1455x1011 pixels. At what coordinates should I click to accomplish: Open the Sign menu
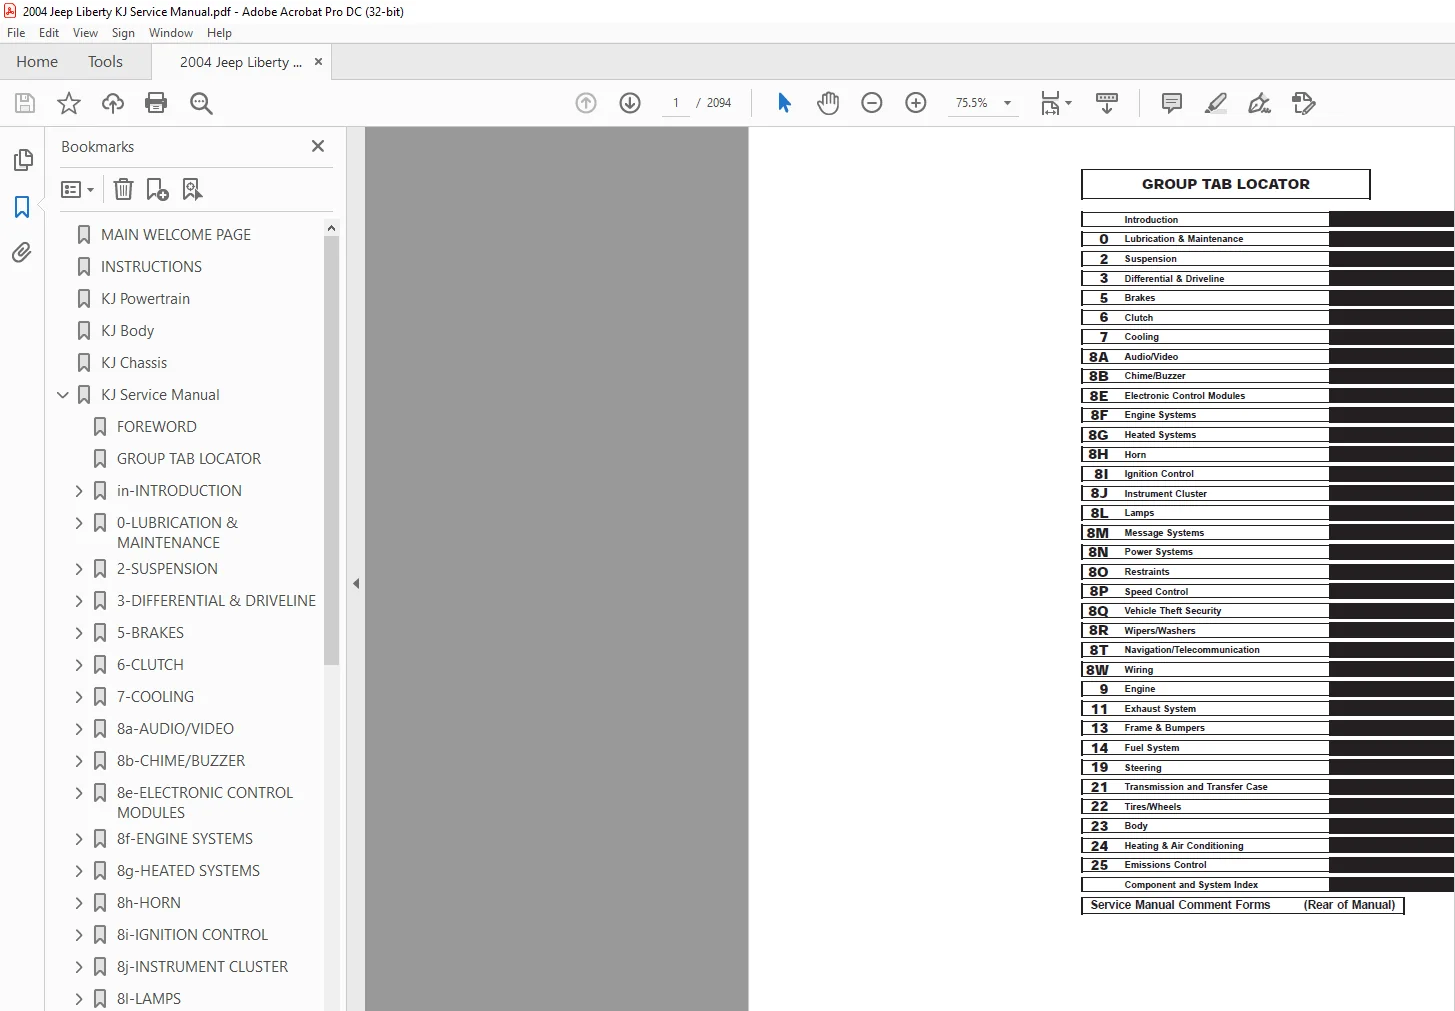pos(123,33)
